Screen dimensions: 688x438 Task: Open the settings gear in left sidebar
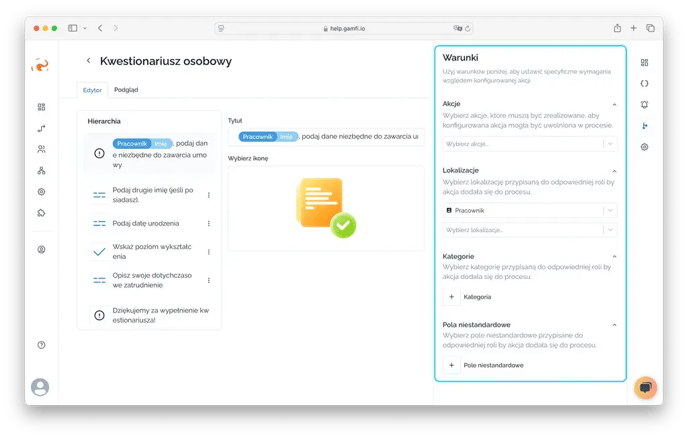tap(41, 191)
